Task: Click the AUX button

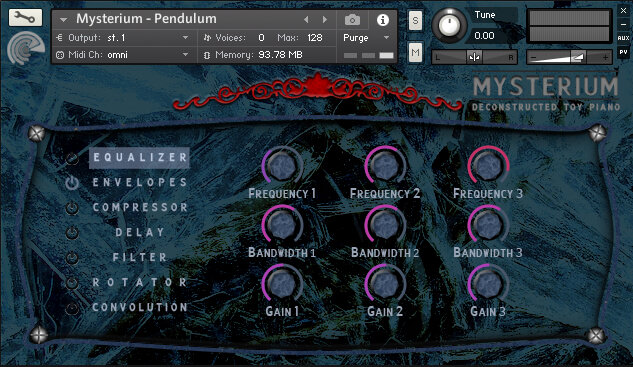Action: pos(623,38)
